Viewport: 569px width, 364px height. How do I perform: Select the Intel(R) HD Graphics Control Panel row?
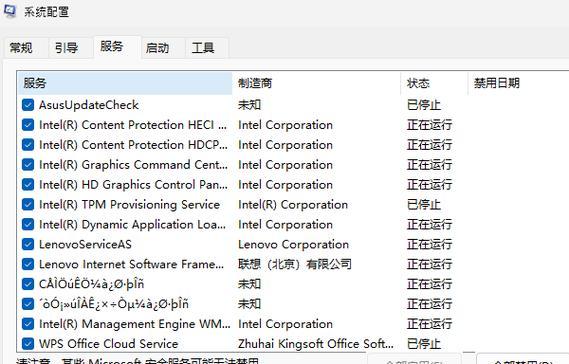click(x=293, y=185)
